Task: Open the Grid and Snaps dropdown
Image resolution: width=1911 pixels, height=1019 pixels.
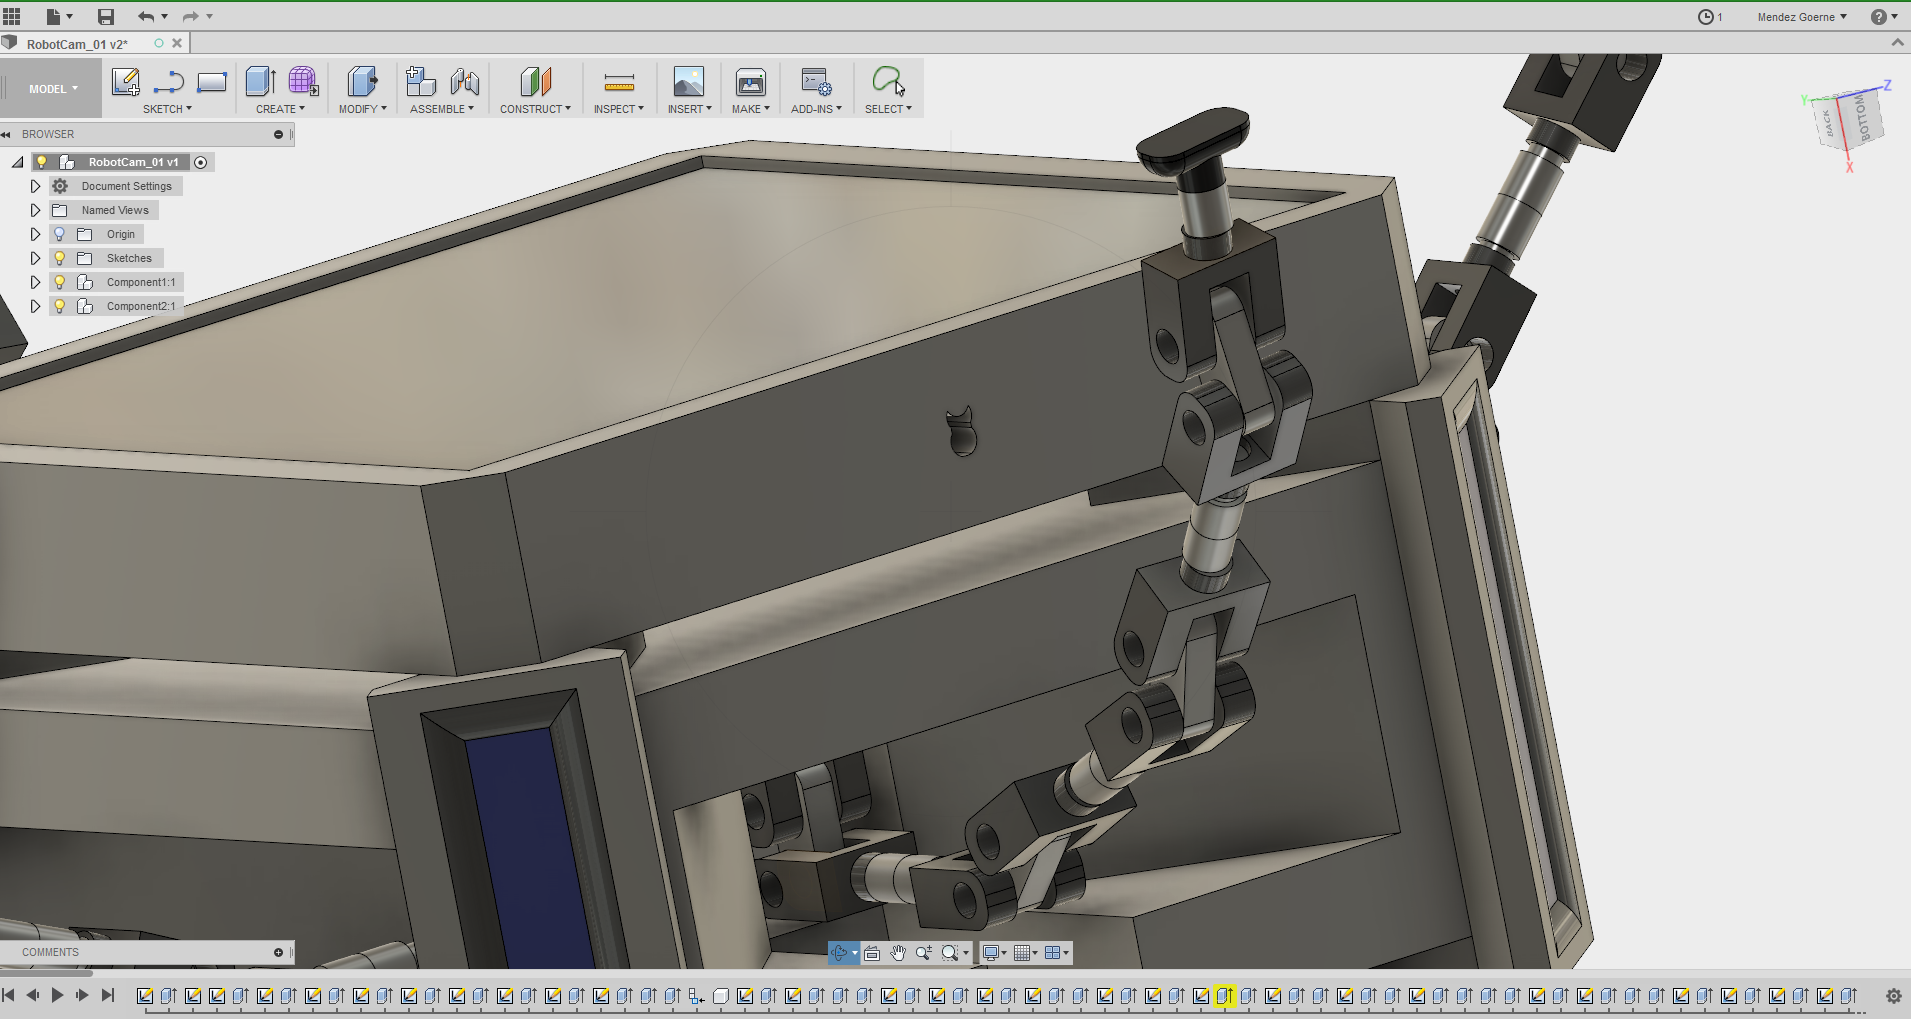Action: click(x=1025, y=953)
